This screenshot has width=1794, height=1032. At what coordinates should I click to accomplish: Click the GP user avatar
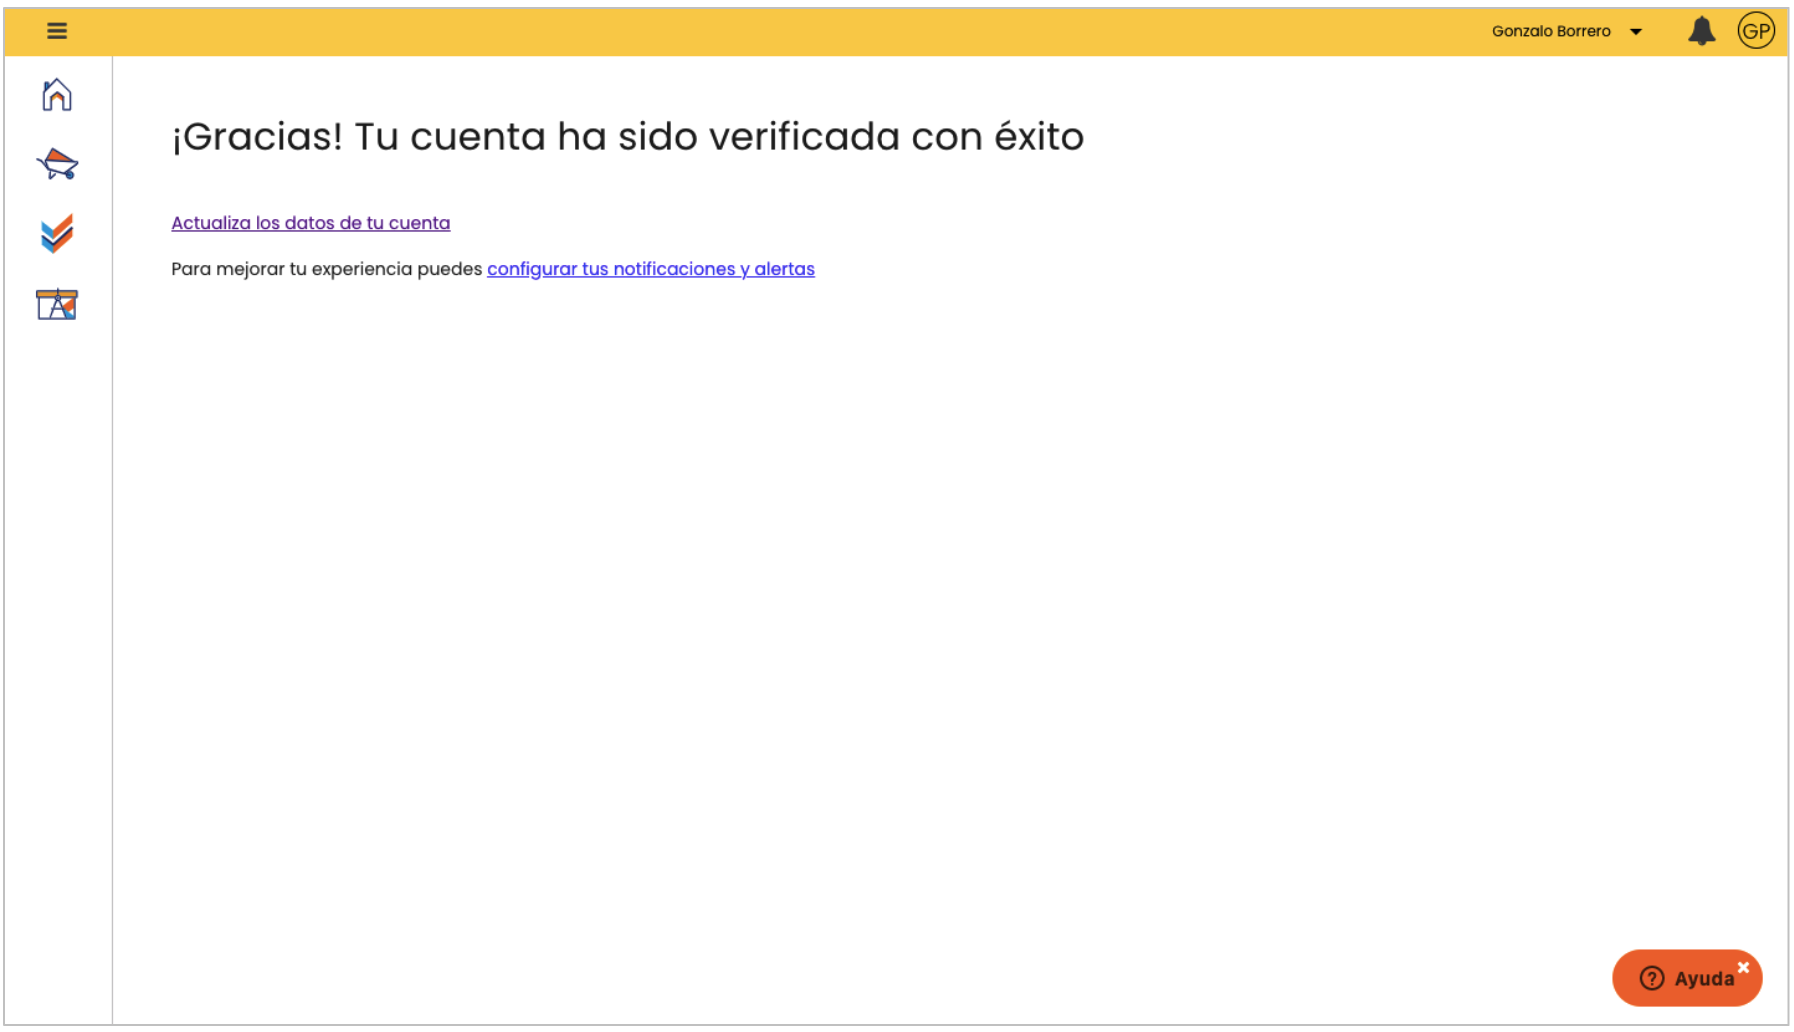(x=1756, y=31)
